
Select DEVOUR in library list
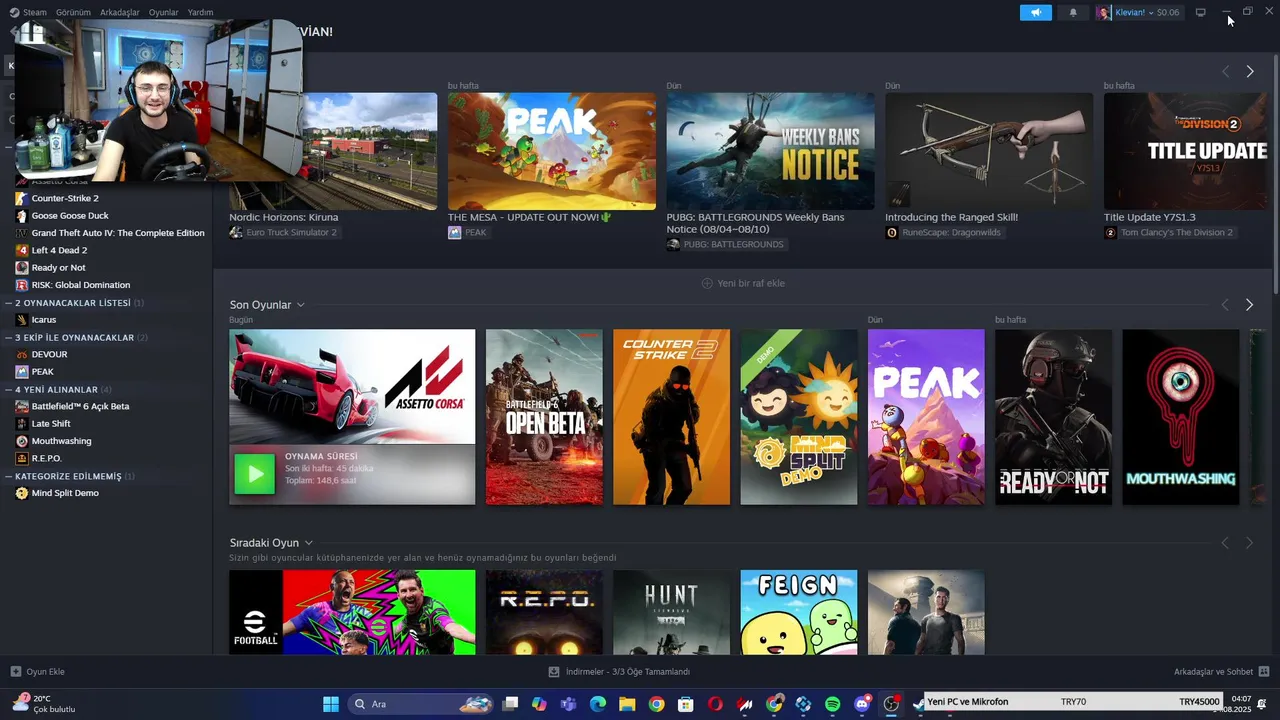49,354
